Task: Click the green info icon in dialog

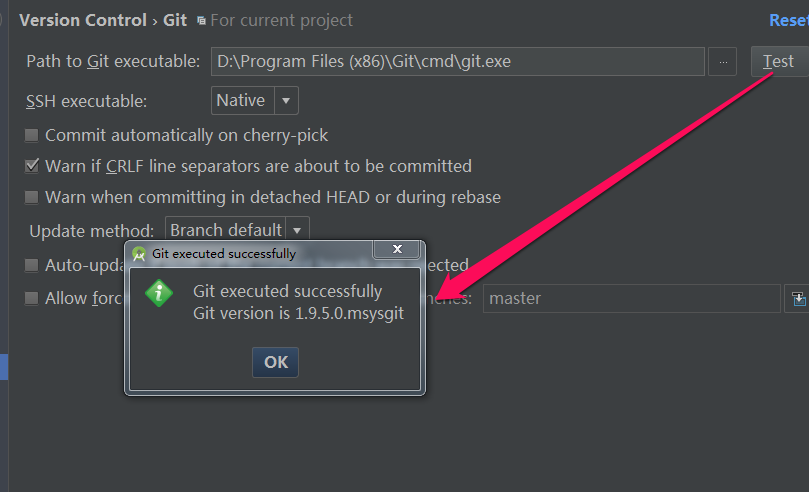Action: pyautogui.click(x=159, y=293)
